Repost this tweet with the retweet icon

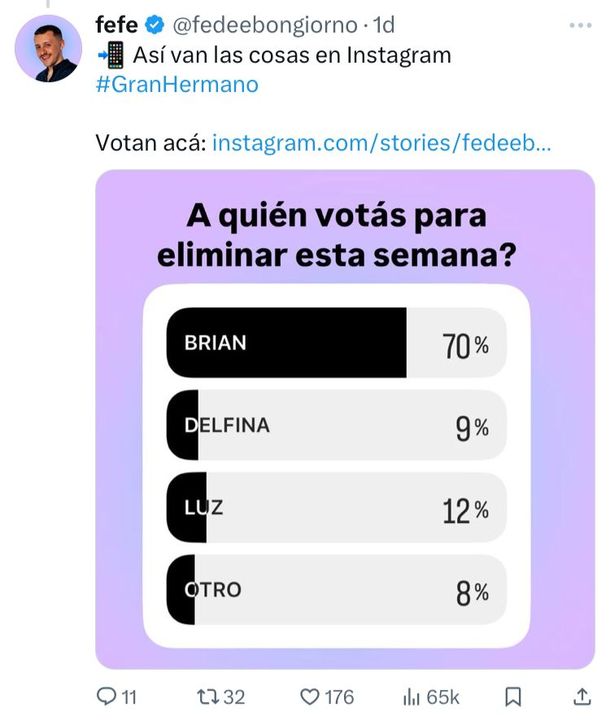pyautogui.click(x=205, y=696)
